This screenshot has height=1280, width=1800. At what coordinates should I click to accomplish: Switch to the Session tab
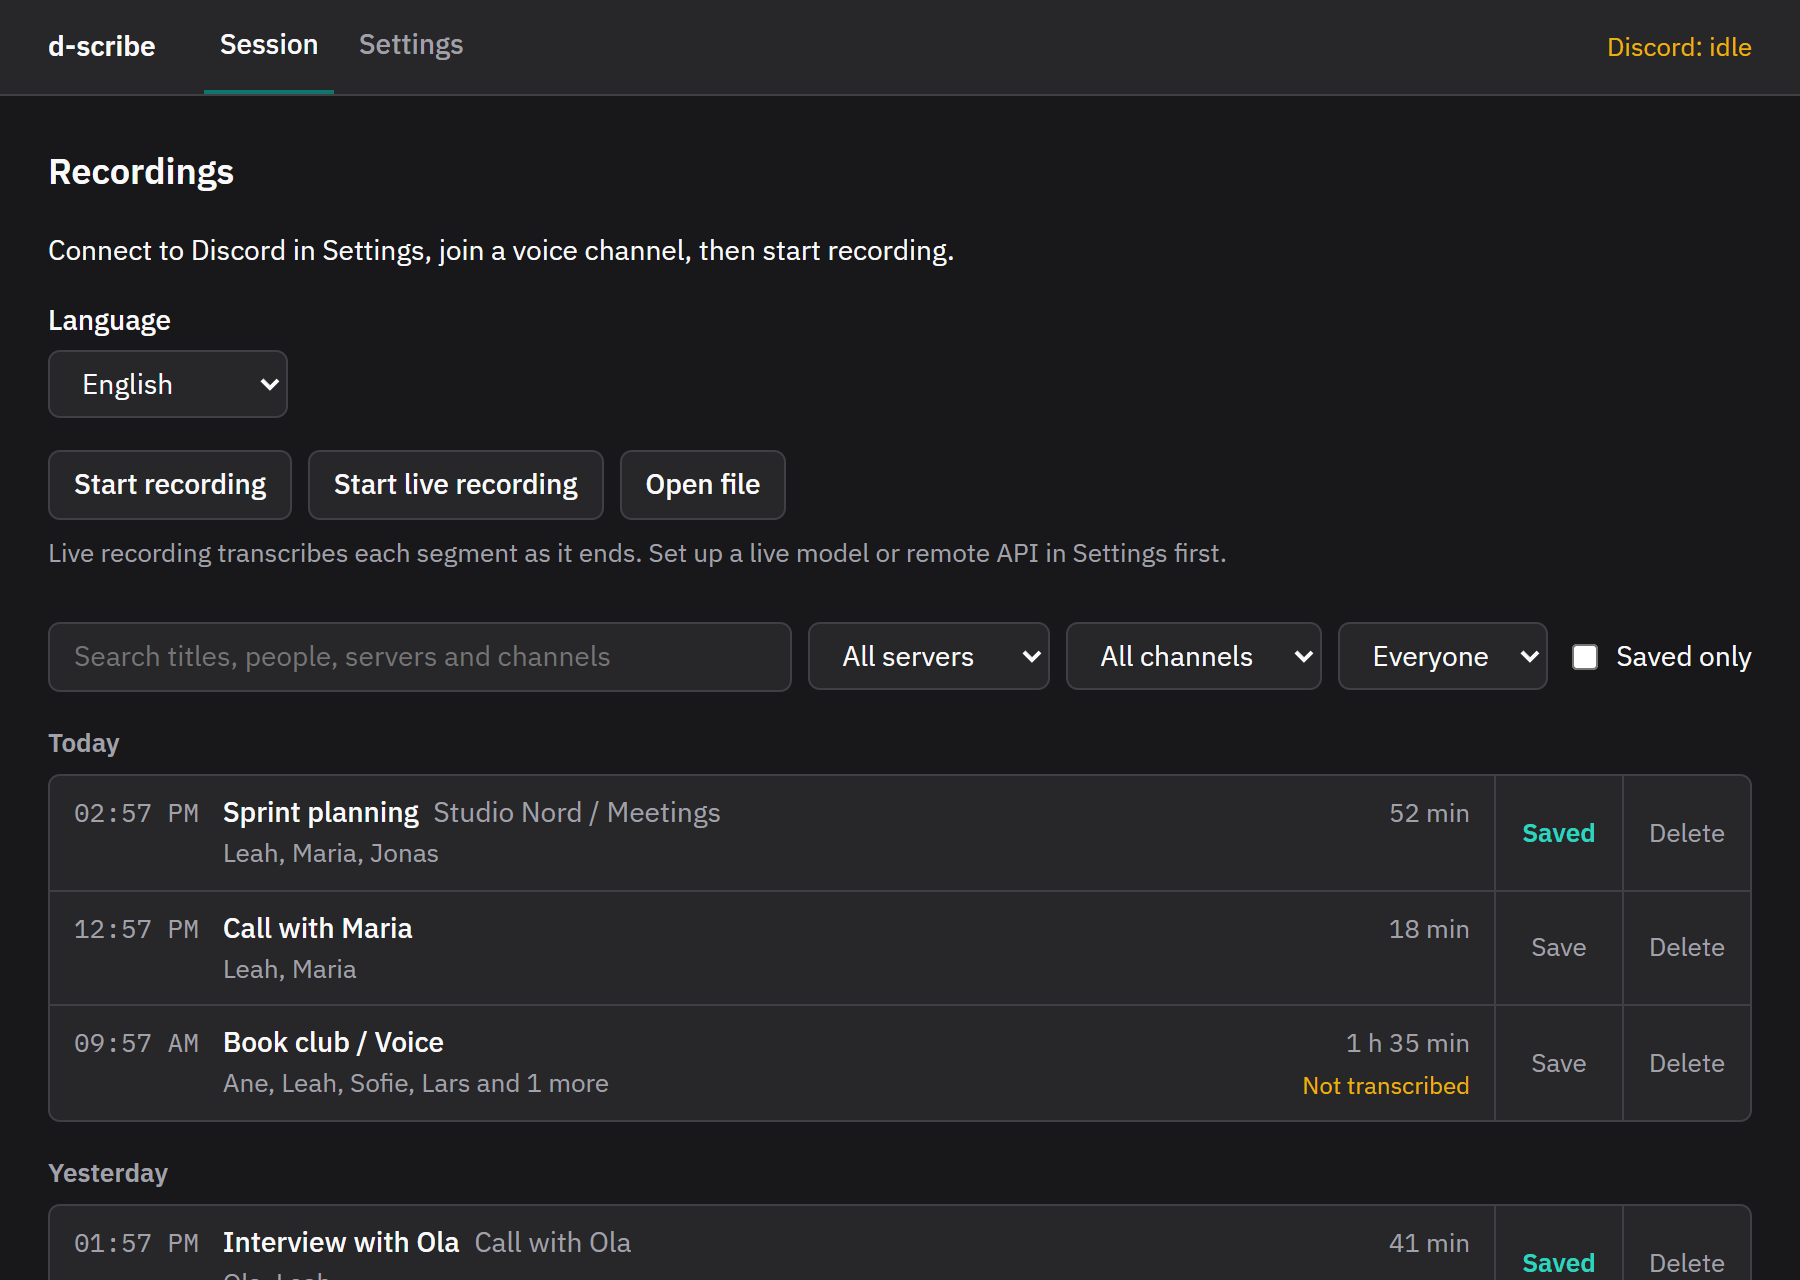(x=269, y=46)
